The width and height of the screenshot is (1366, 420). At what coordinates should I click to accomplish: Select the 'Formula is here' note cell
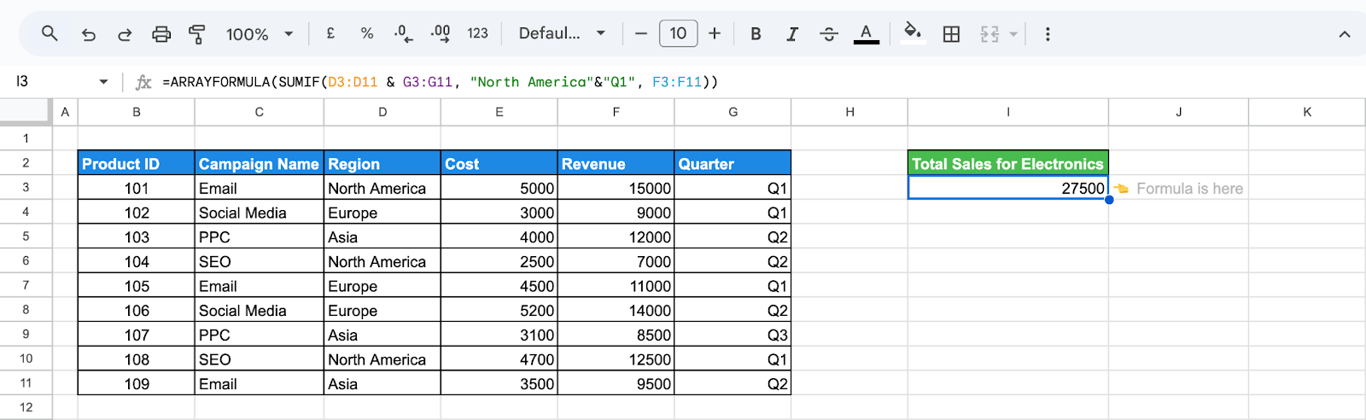[x=1178, y=188]
